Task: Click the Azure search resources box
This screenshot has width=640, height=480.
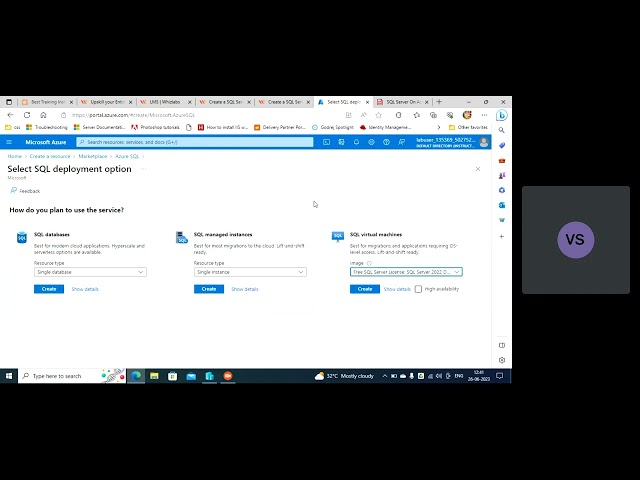Action: click(195, 142)
